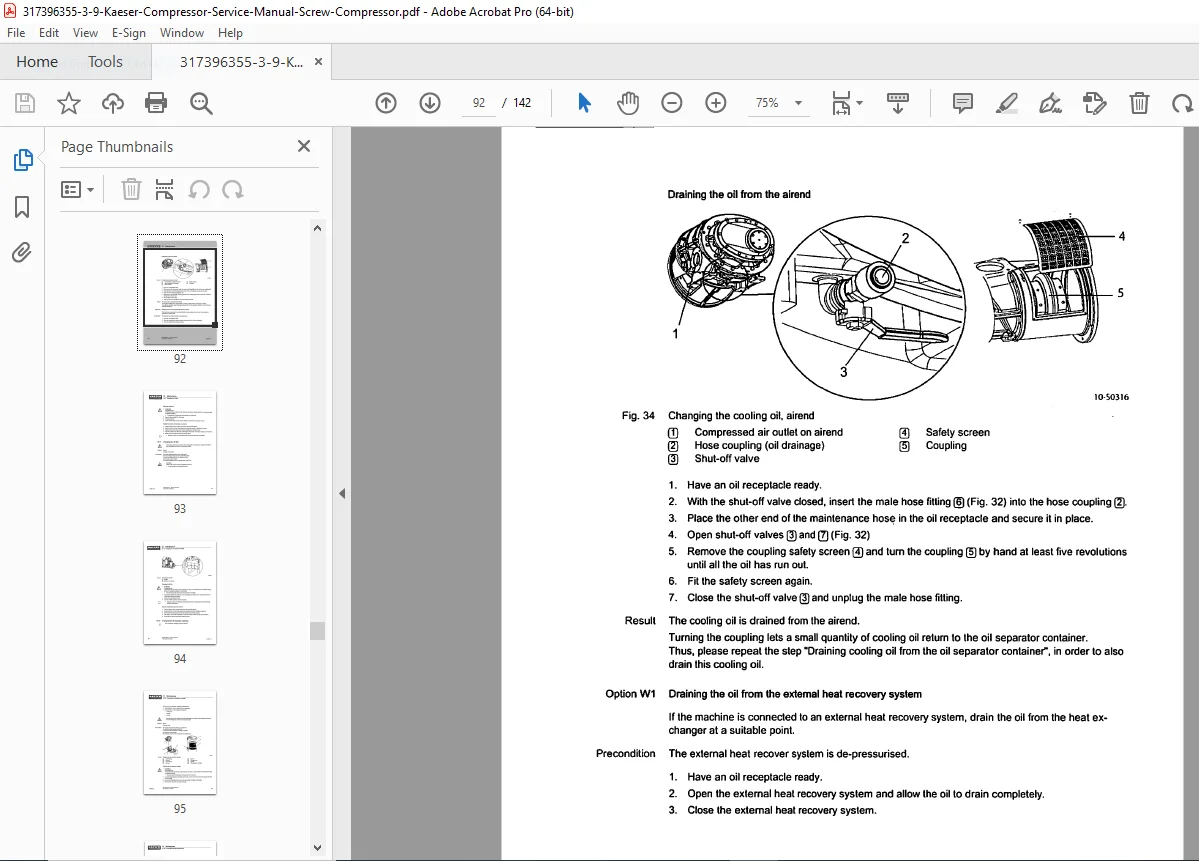Select the 317396355-3-9-K... document tab
Screen dimensions: 1199x861
(x=241, y=62)
